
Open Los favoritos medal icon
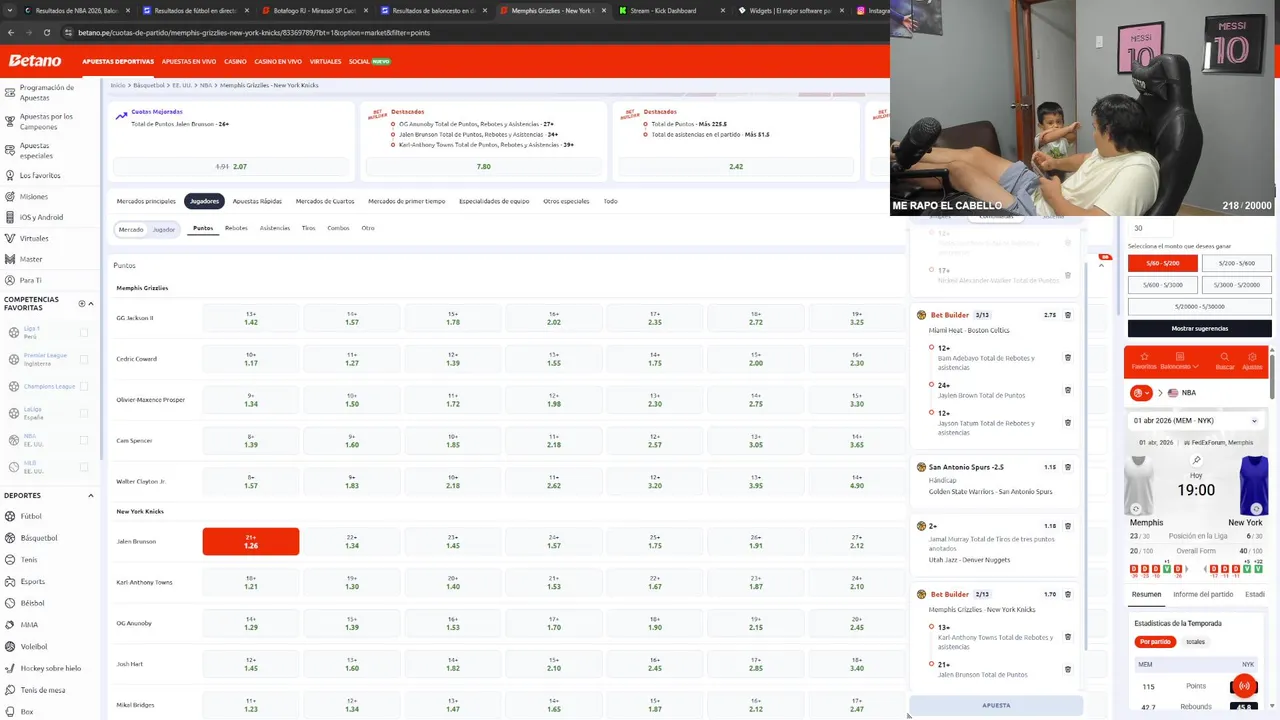click(9, 175)
